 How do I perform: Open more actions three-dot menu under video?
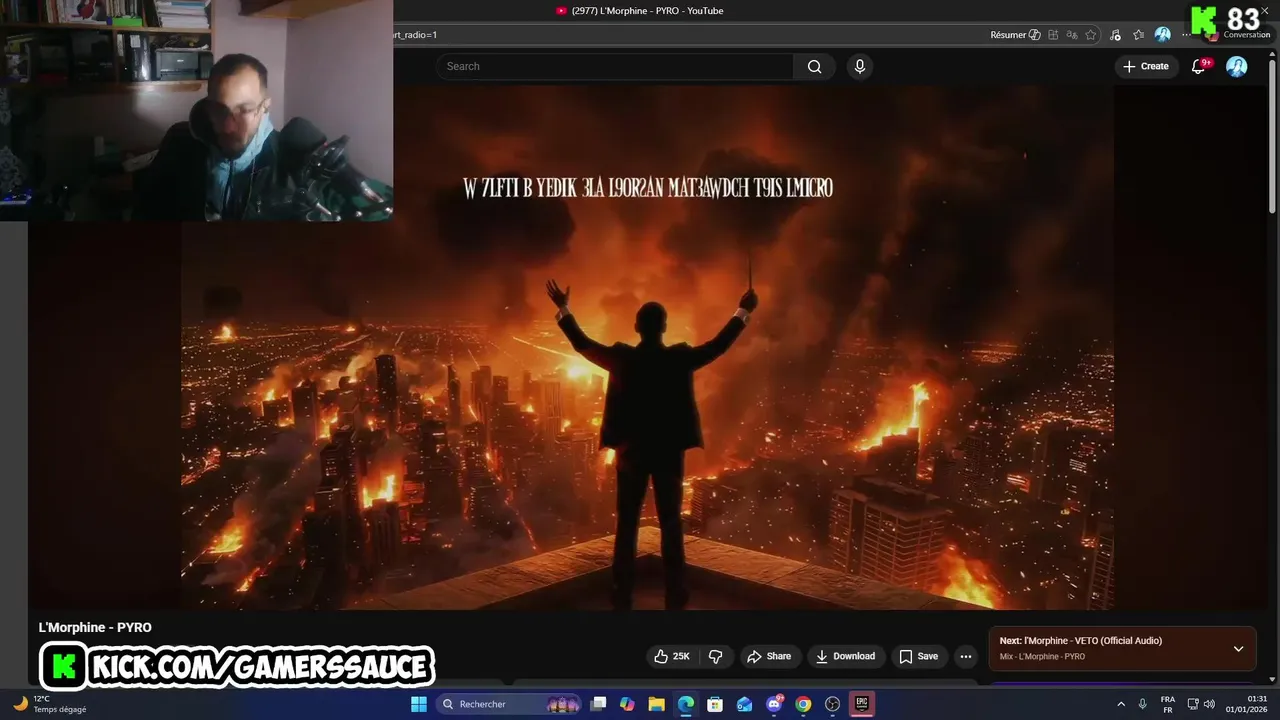(x=965, y=656)
